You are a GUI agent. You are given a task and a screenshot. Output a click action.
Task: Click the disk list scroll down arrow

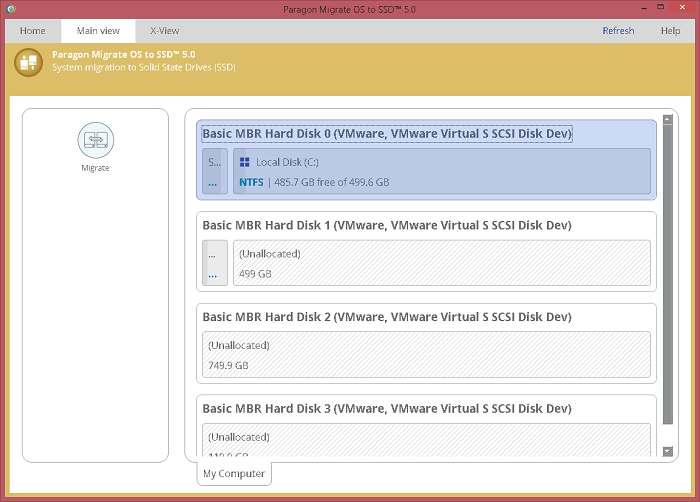pyautogui.click(x=667, y=451)
